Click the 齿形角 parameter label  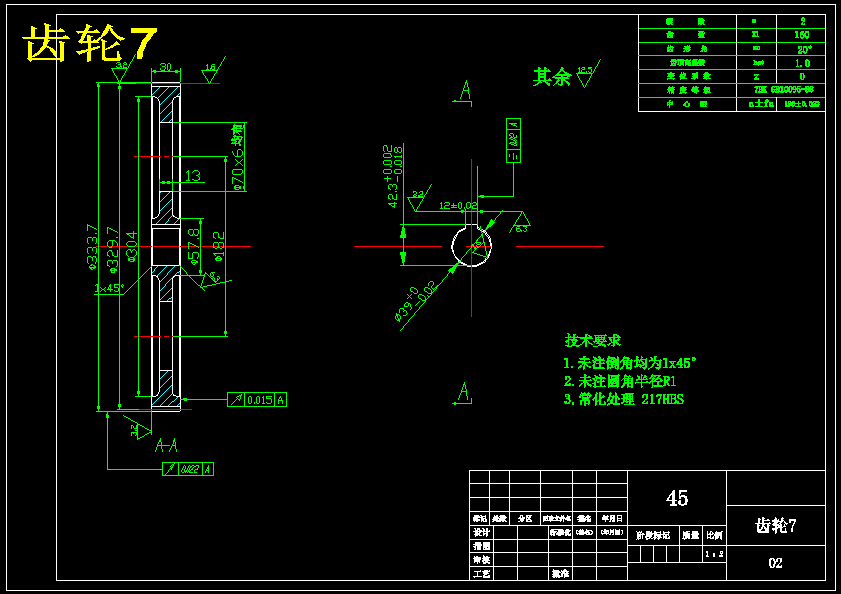687,49
